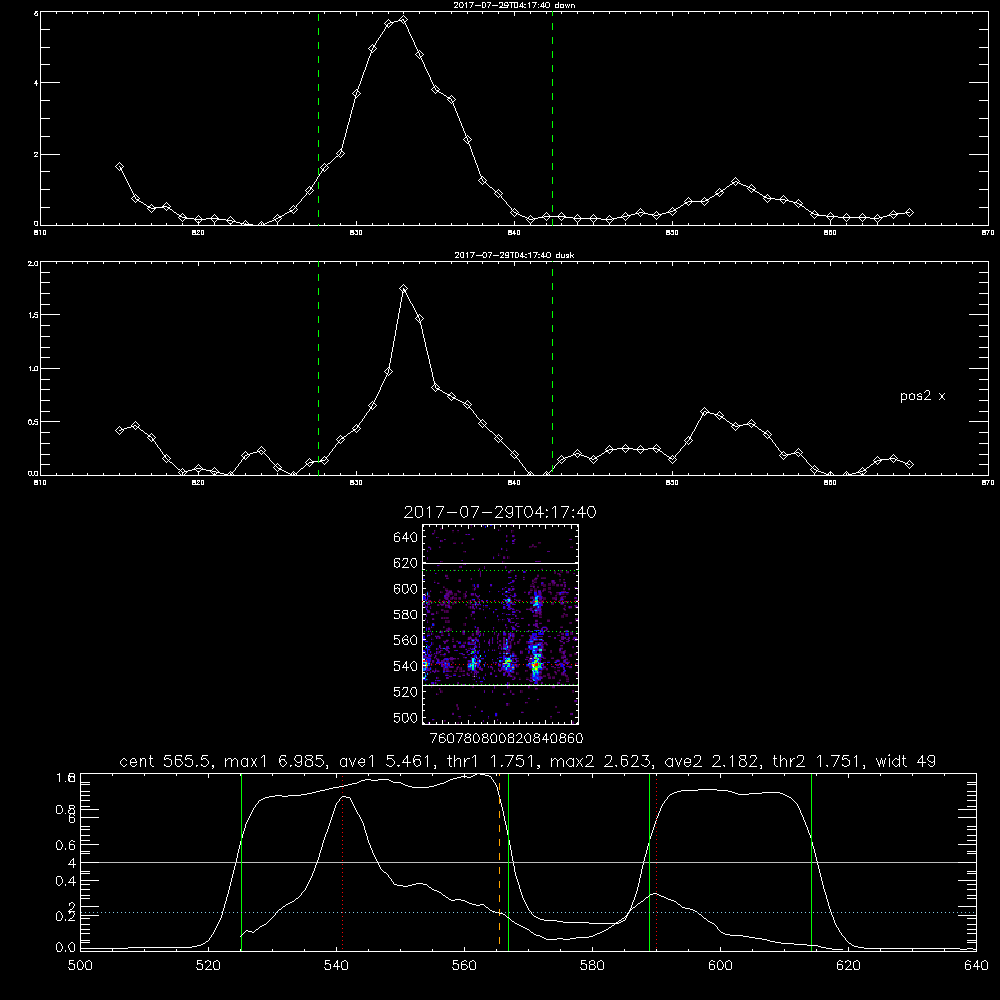Select the heatmap spectrogram image

point(501,624)
